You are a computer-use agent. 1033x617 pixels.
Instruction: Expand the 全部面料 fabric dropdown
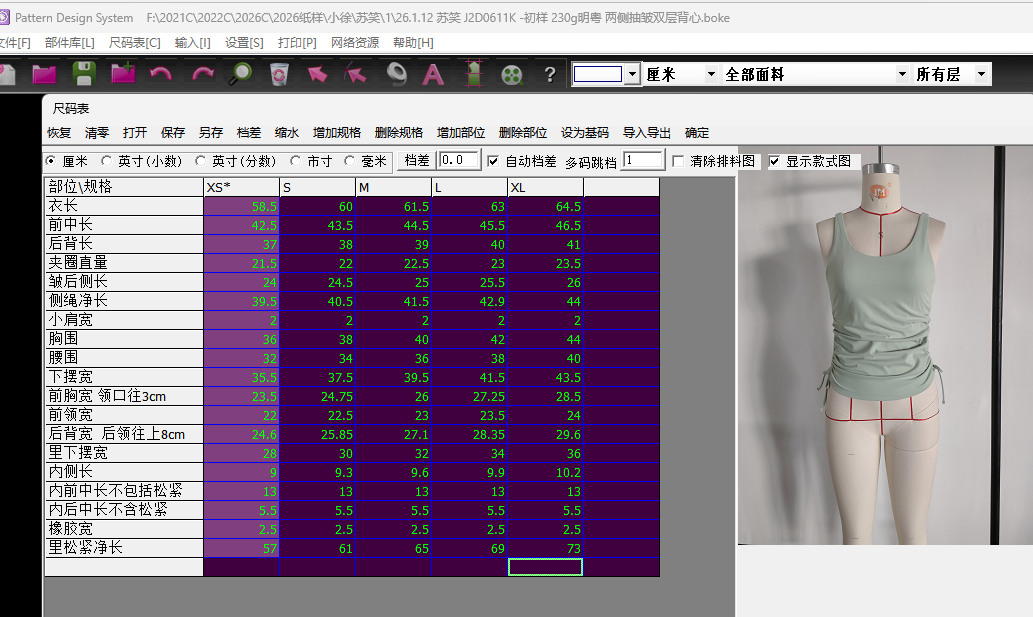click(902, 75)
